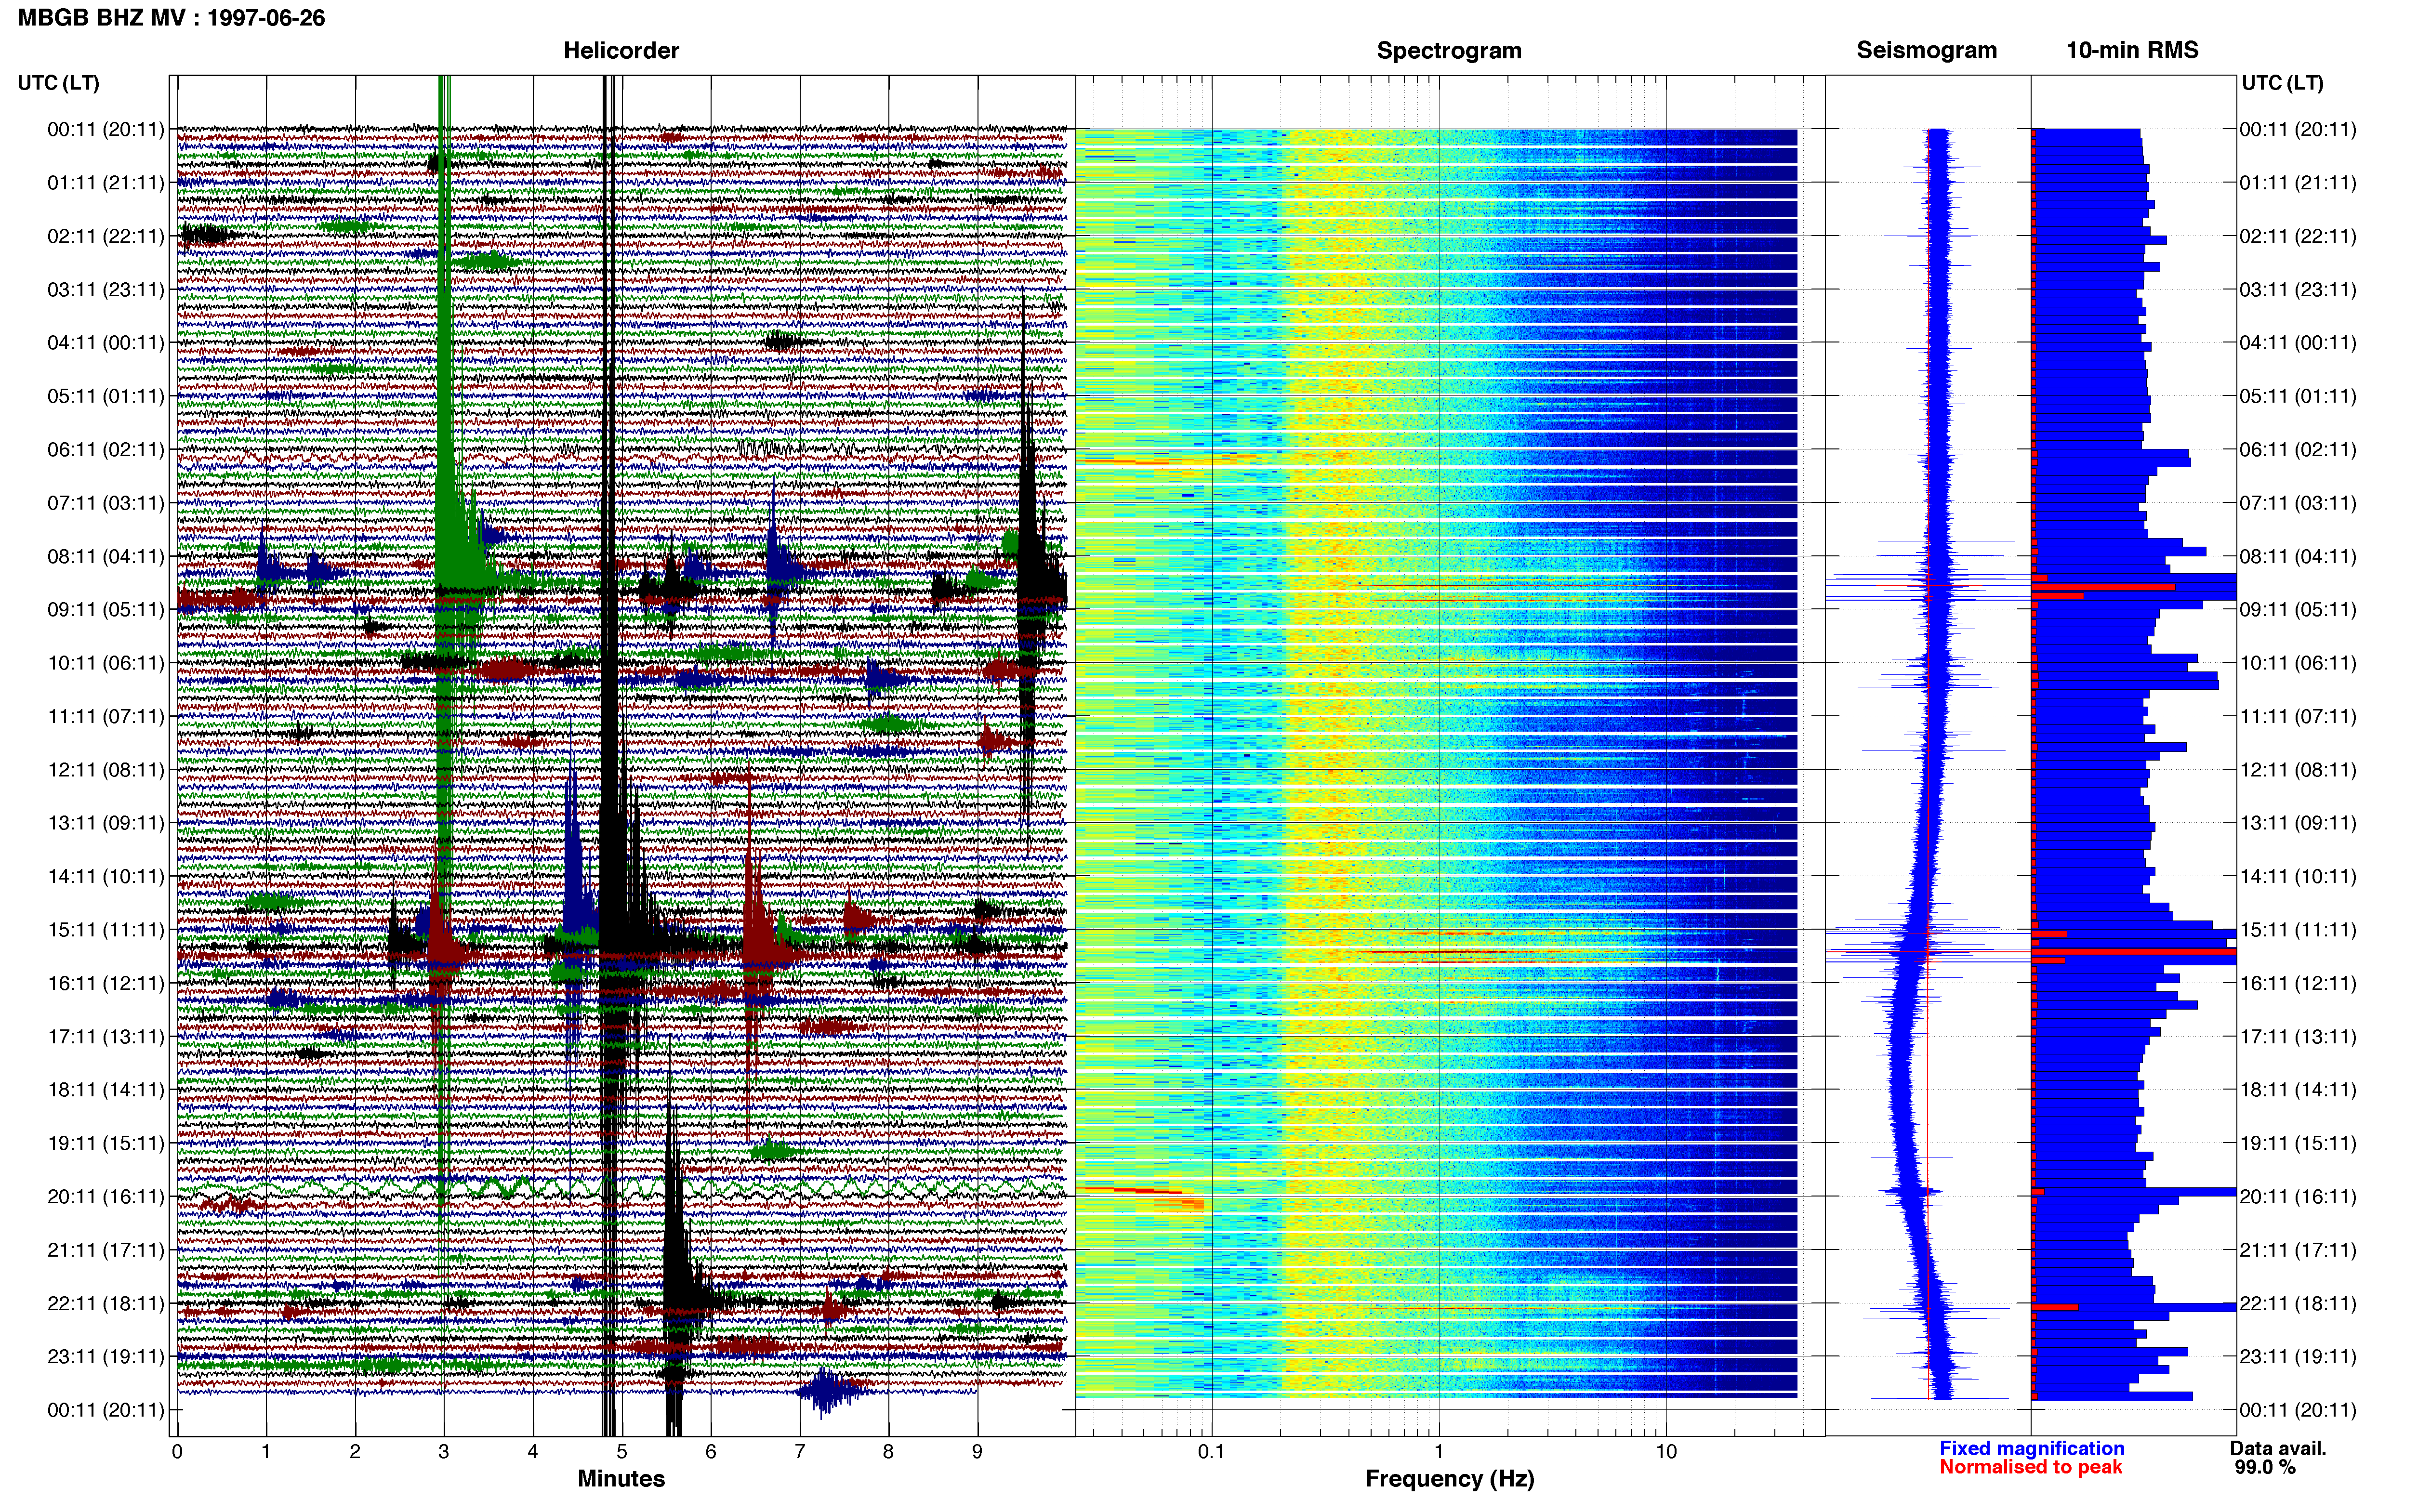The image size is (2418, 1512).
Task: Click '03:11 (23:11)' on the helicorder time axis
Action: [x=106, y=290]
